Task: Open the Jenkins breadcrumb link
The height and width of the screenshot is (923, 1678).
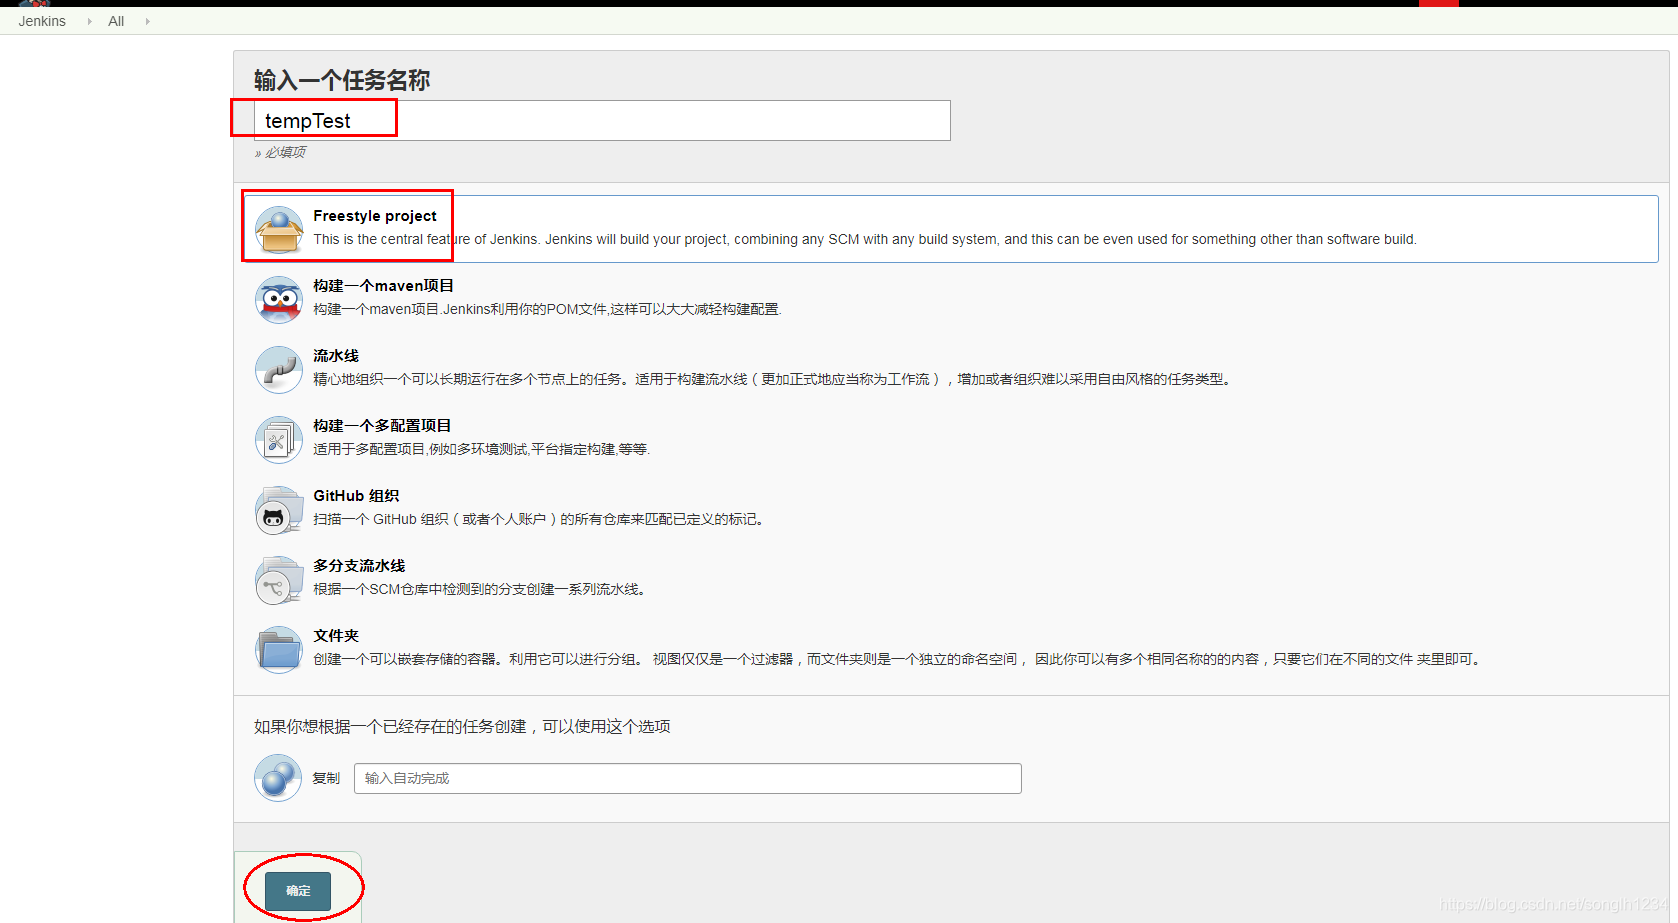Action: (42, 21)
